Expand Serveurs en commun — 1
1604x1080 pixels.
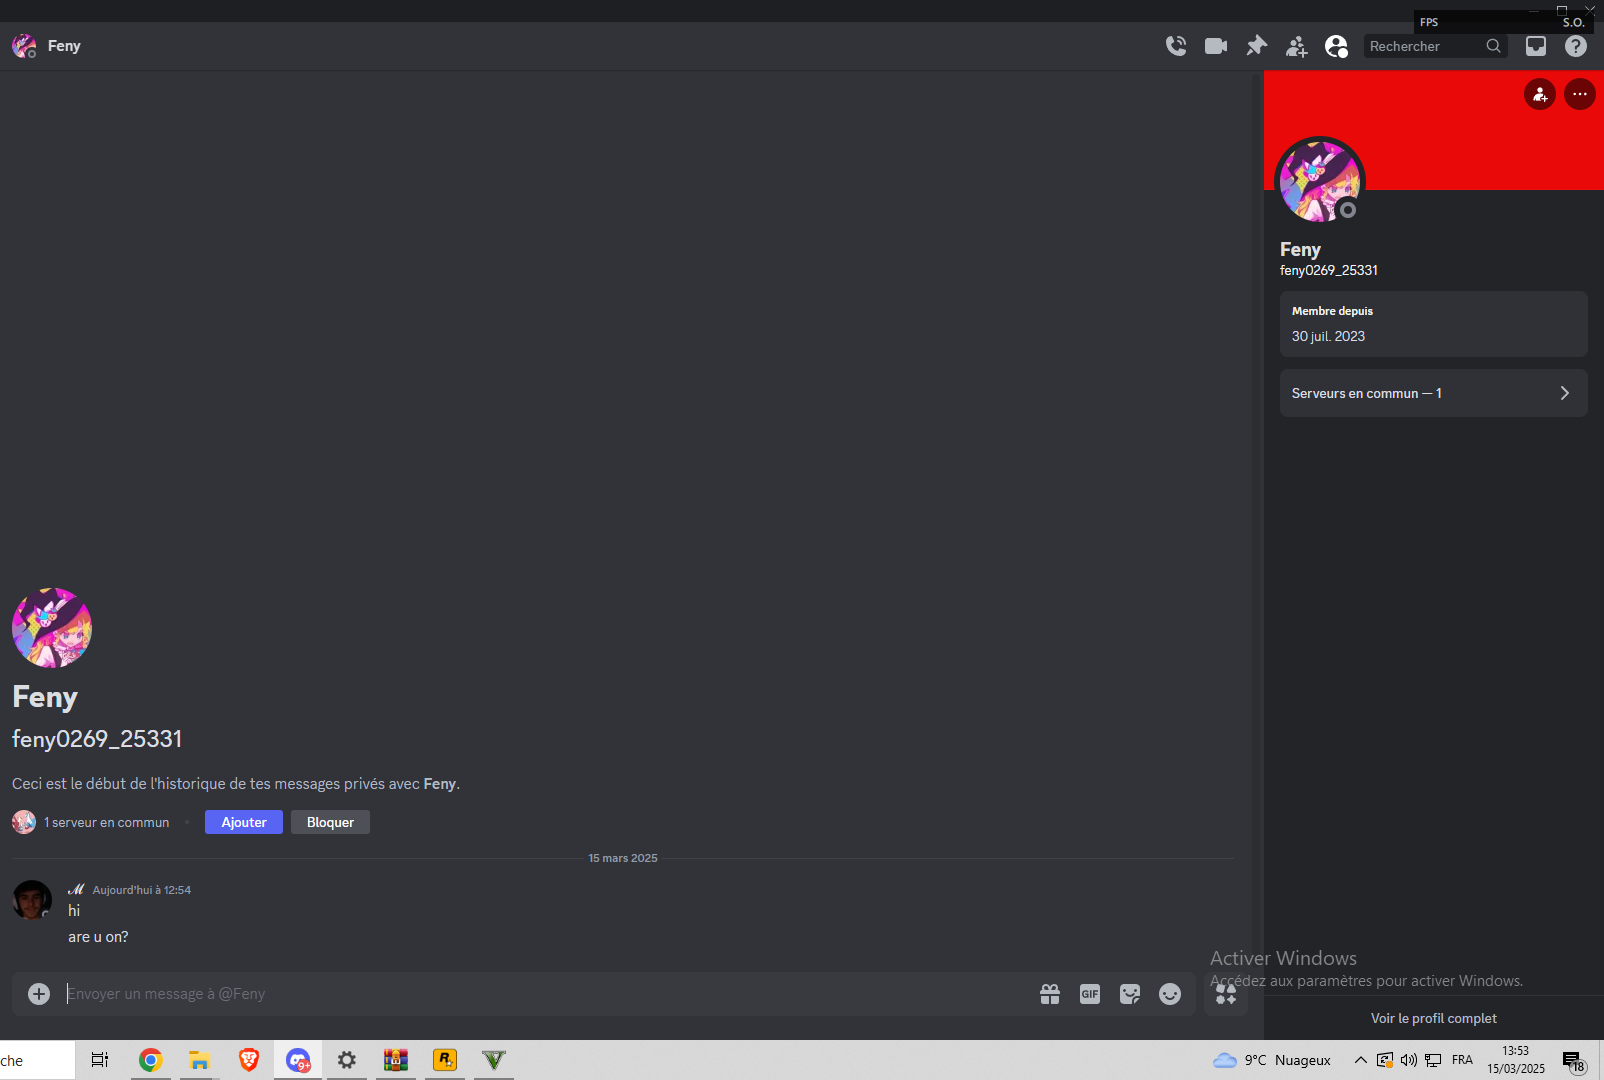pyautogui.click(x=1434, y=393)
